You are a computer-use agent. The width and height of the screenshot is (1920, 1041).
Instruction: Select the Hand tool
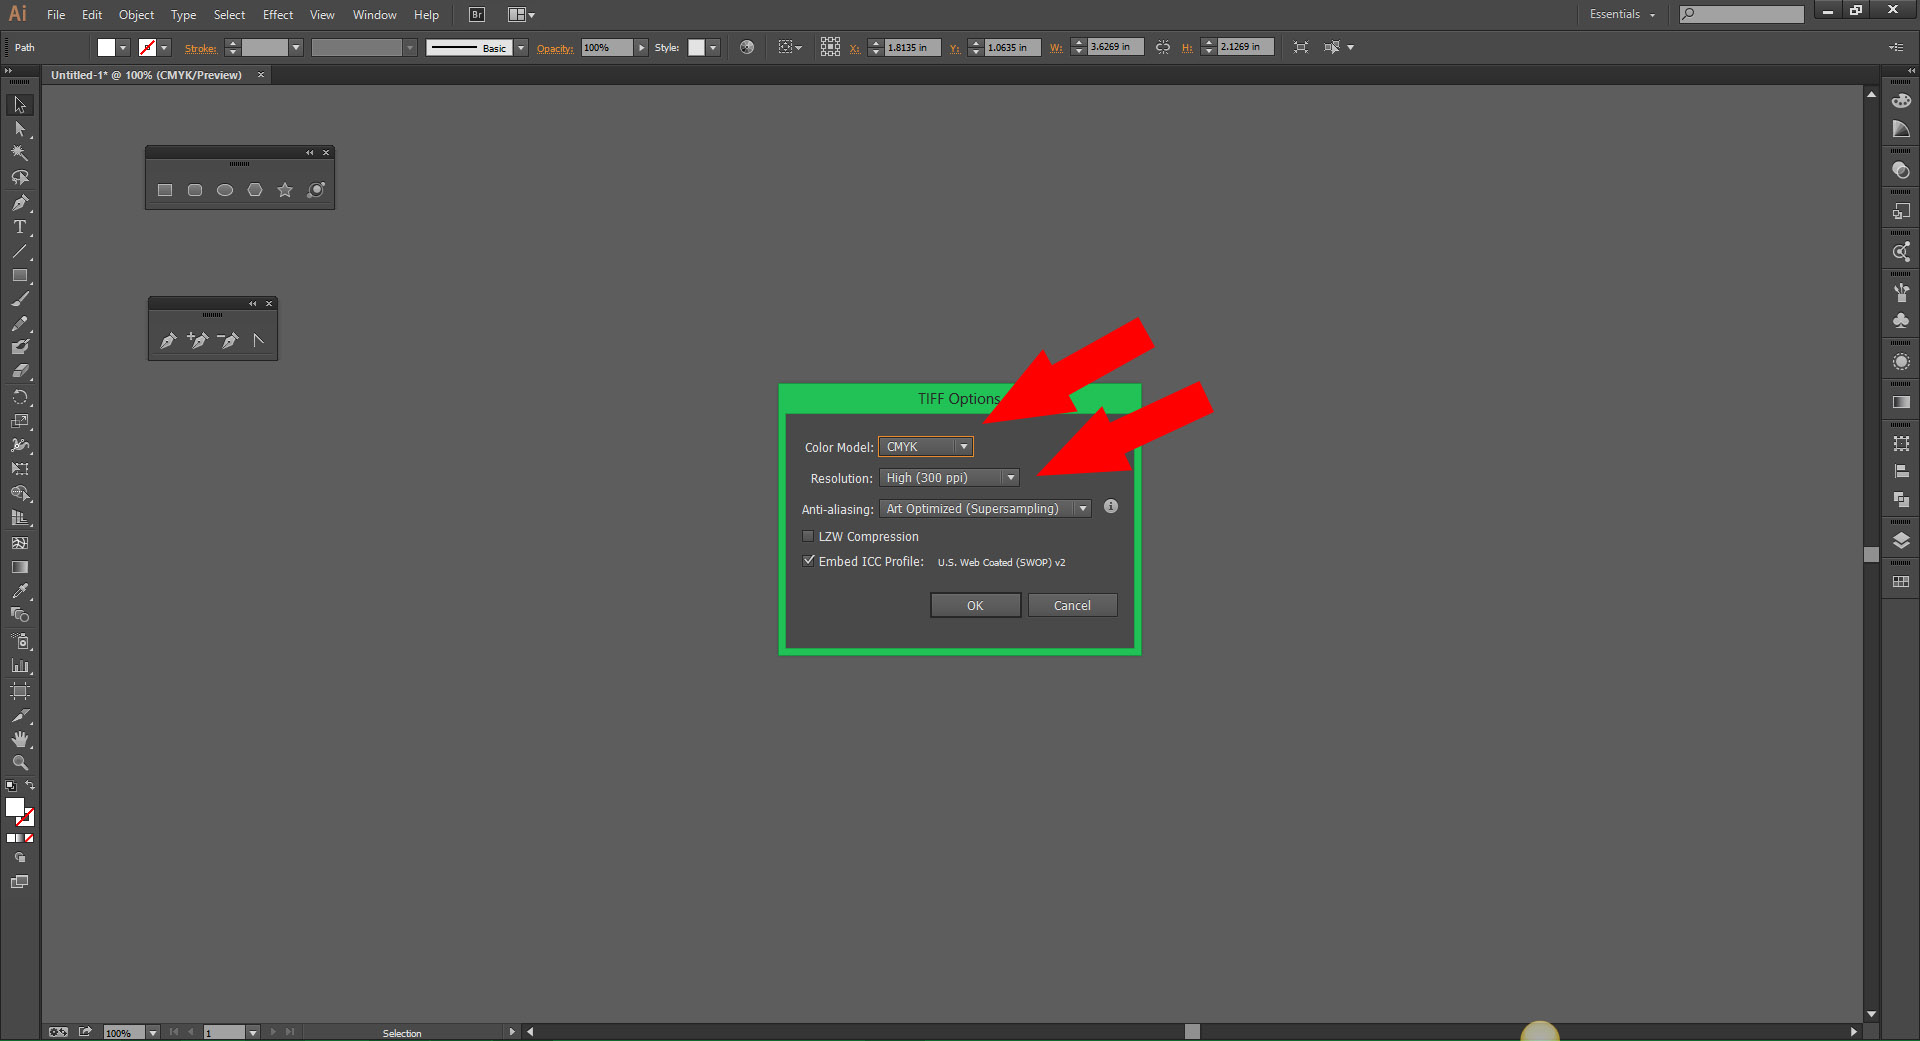click(19, 739)
